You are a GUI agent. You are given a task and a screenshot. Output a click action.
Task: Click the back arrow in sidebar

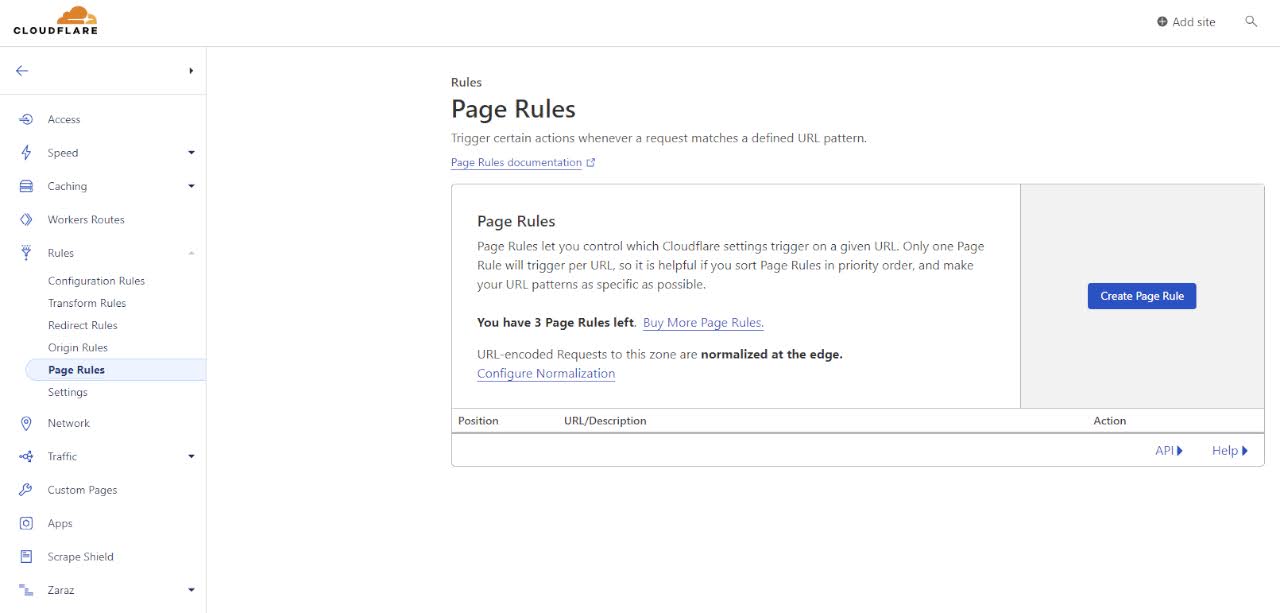[x=22, y=71]
